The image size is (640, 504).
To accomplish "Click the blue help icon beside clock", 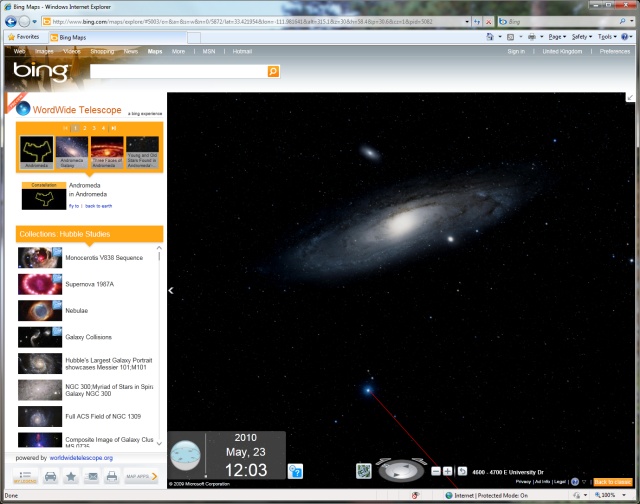I will tap(295, 471).
